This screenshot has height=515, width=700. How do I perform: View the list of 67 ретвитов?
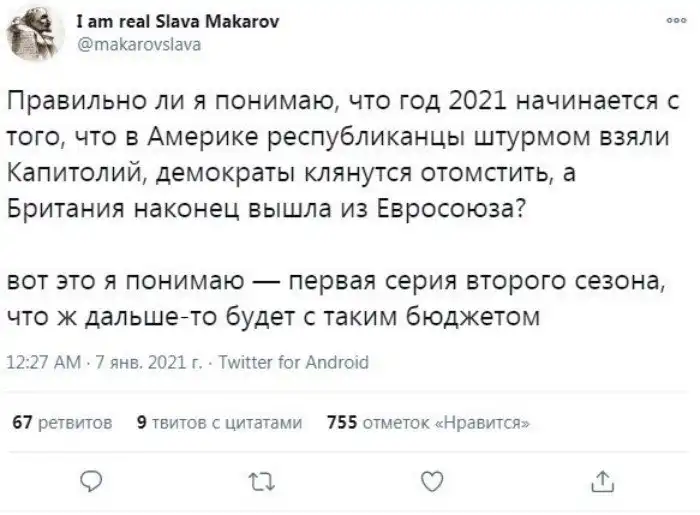coord(60,422)
